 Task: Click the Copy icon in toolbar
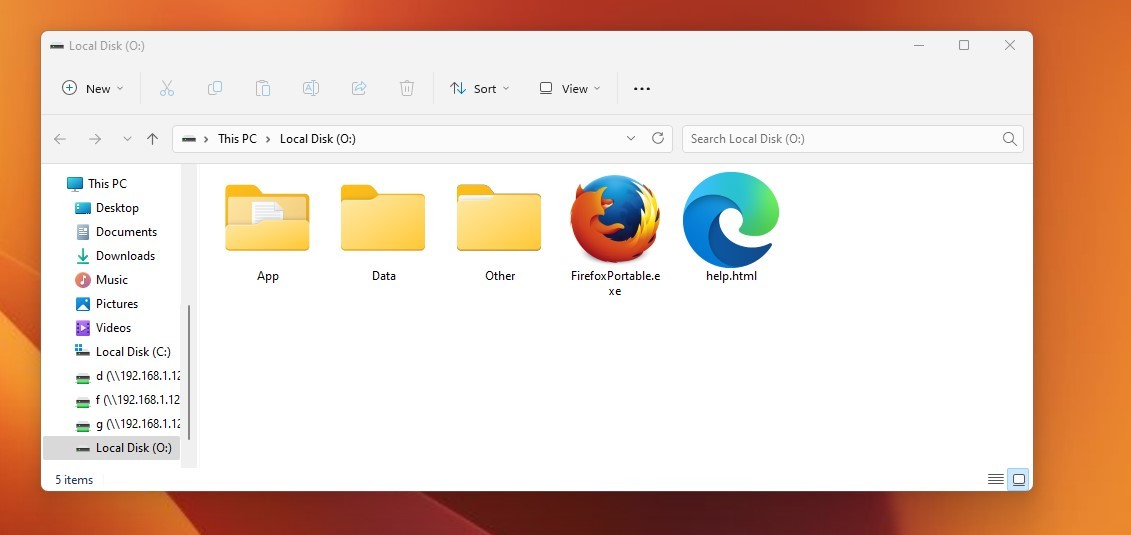(x=214, y=88)
